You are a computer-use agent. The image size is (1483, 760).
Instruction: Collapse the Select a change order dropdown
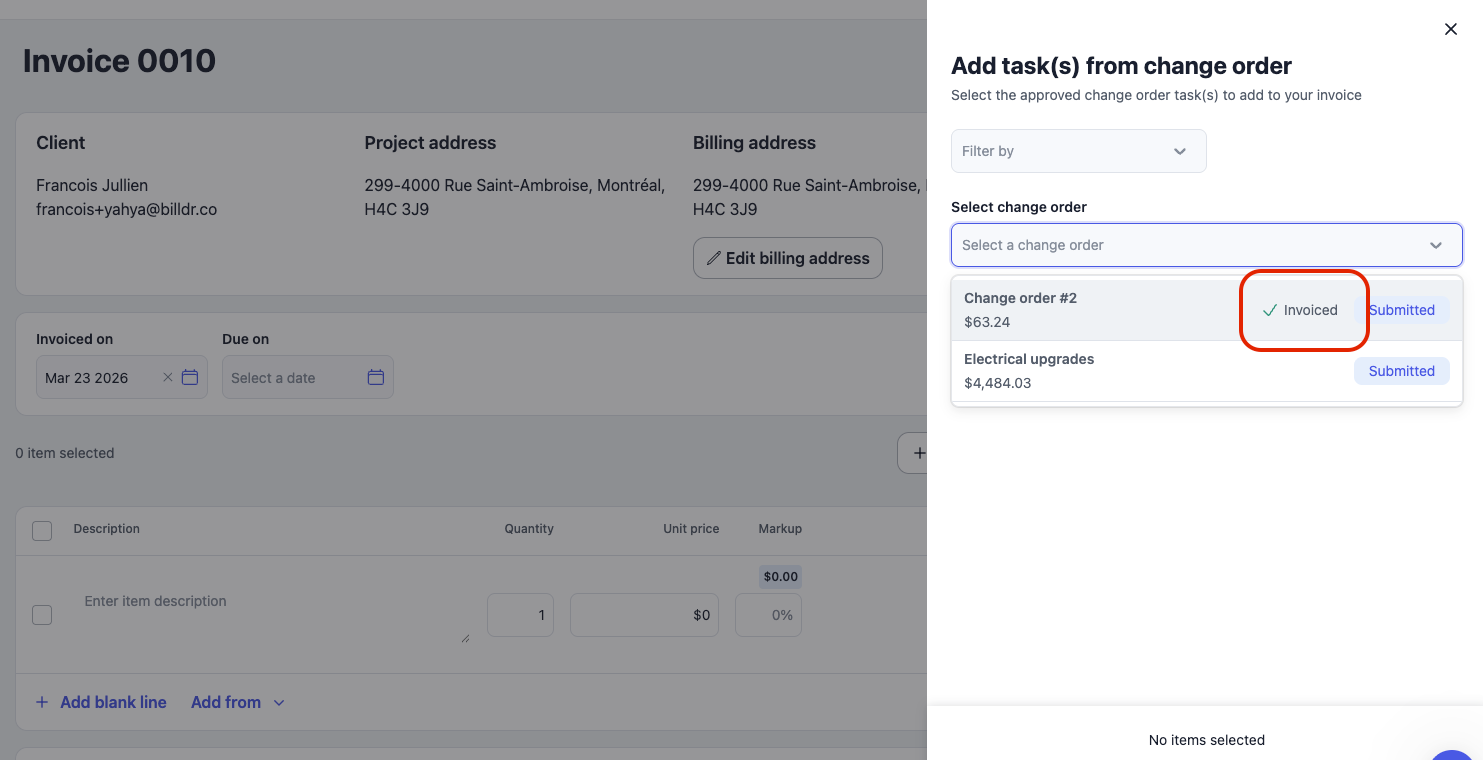coord(1435,245)
